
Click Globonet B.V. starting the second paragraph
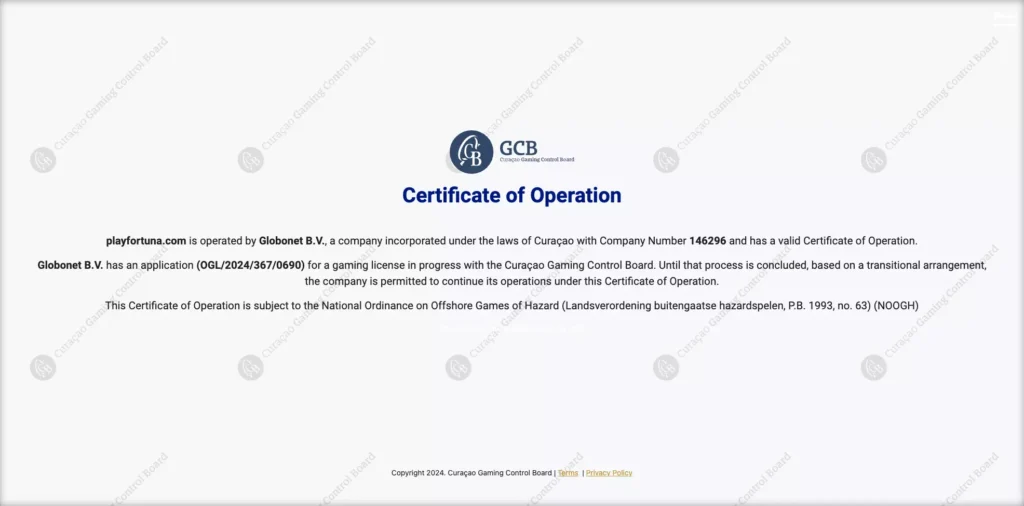(x=71, y=265)
